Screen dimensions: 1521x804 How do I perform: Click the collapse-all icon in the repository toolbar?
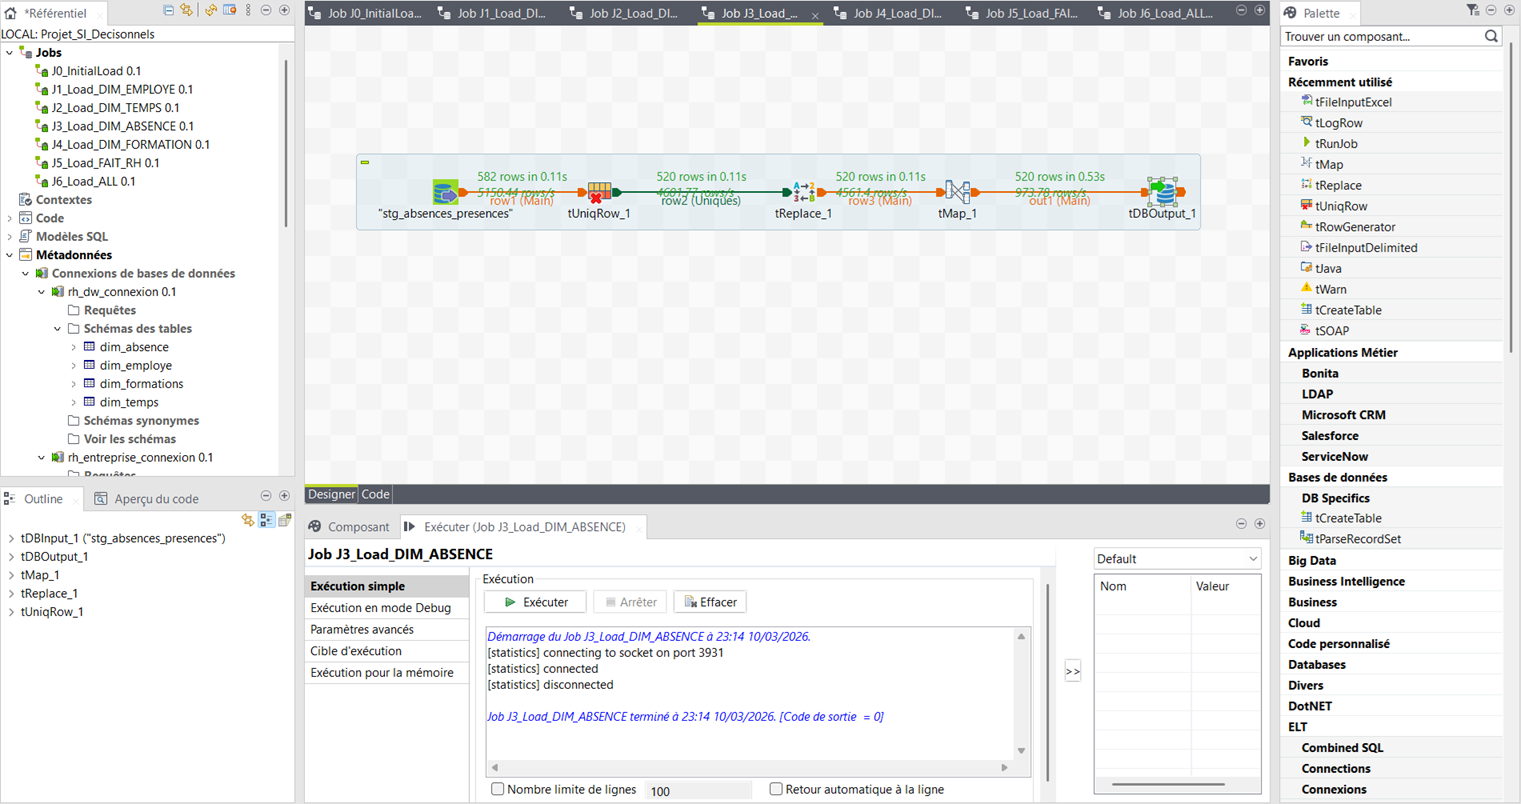click(168, 9)
